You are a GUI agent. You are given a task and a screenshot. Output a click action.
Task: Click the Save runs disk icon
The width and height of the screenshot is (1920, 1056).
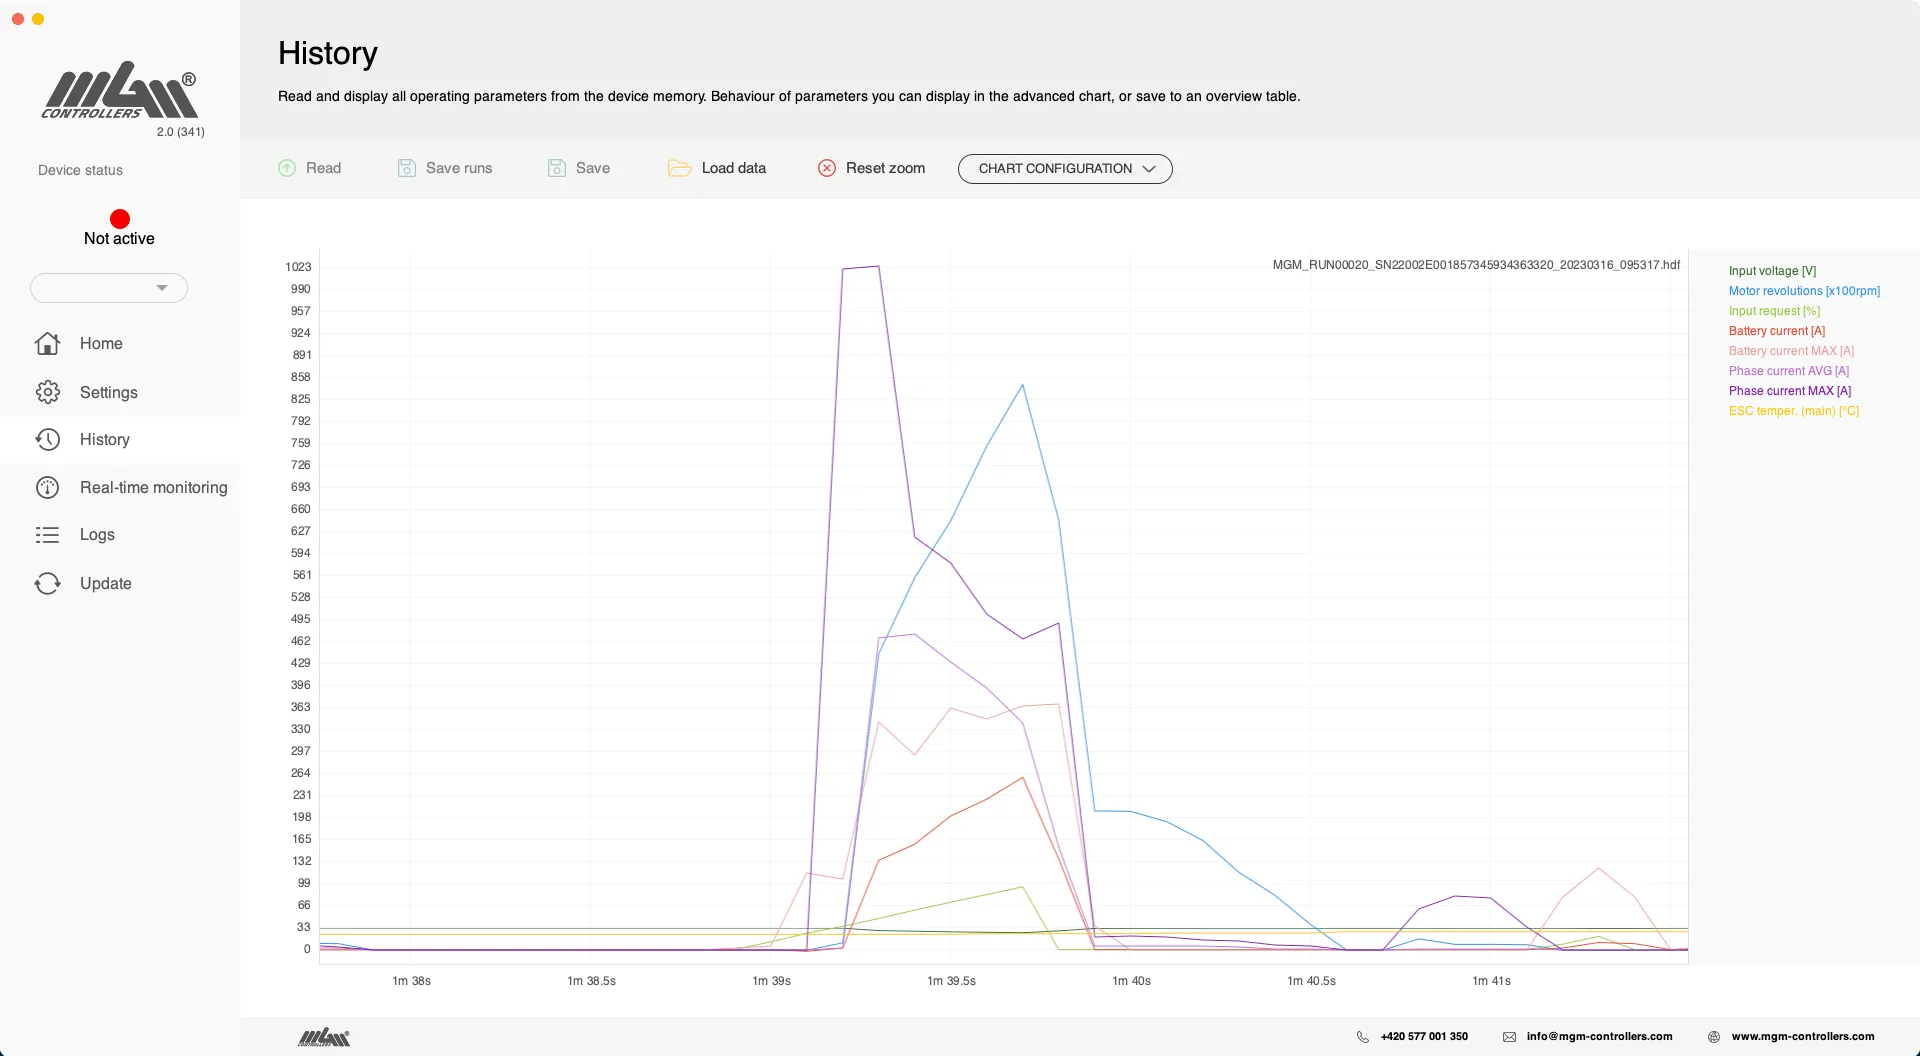point(406,168)
